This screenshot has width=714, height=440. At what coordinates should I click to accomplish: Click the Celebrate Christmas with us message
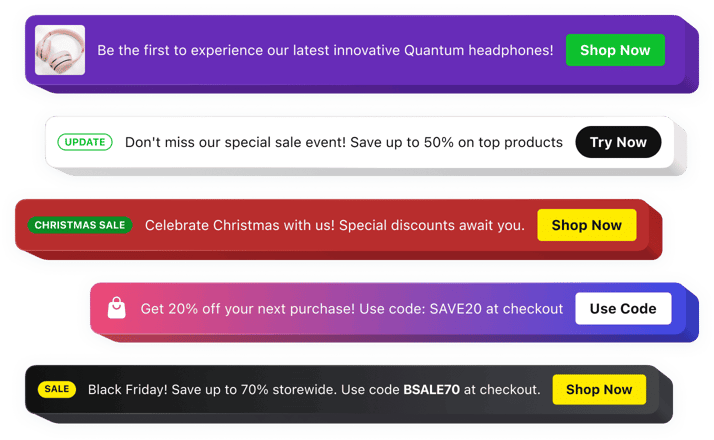pyautogui.click(x=334, y=225)
